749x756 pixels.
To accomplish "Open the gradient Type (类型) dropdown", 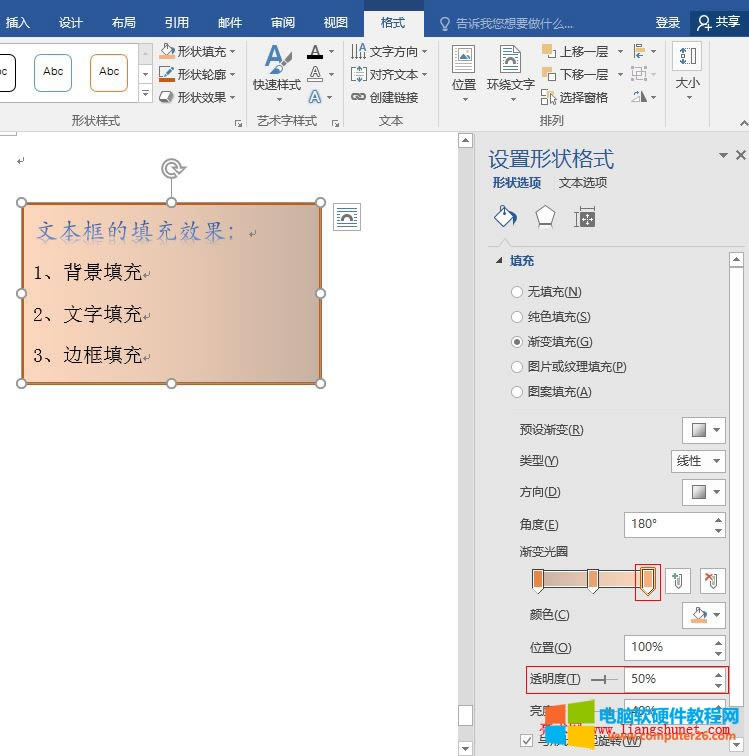I will coord(699,461).
